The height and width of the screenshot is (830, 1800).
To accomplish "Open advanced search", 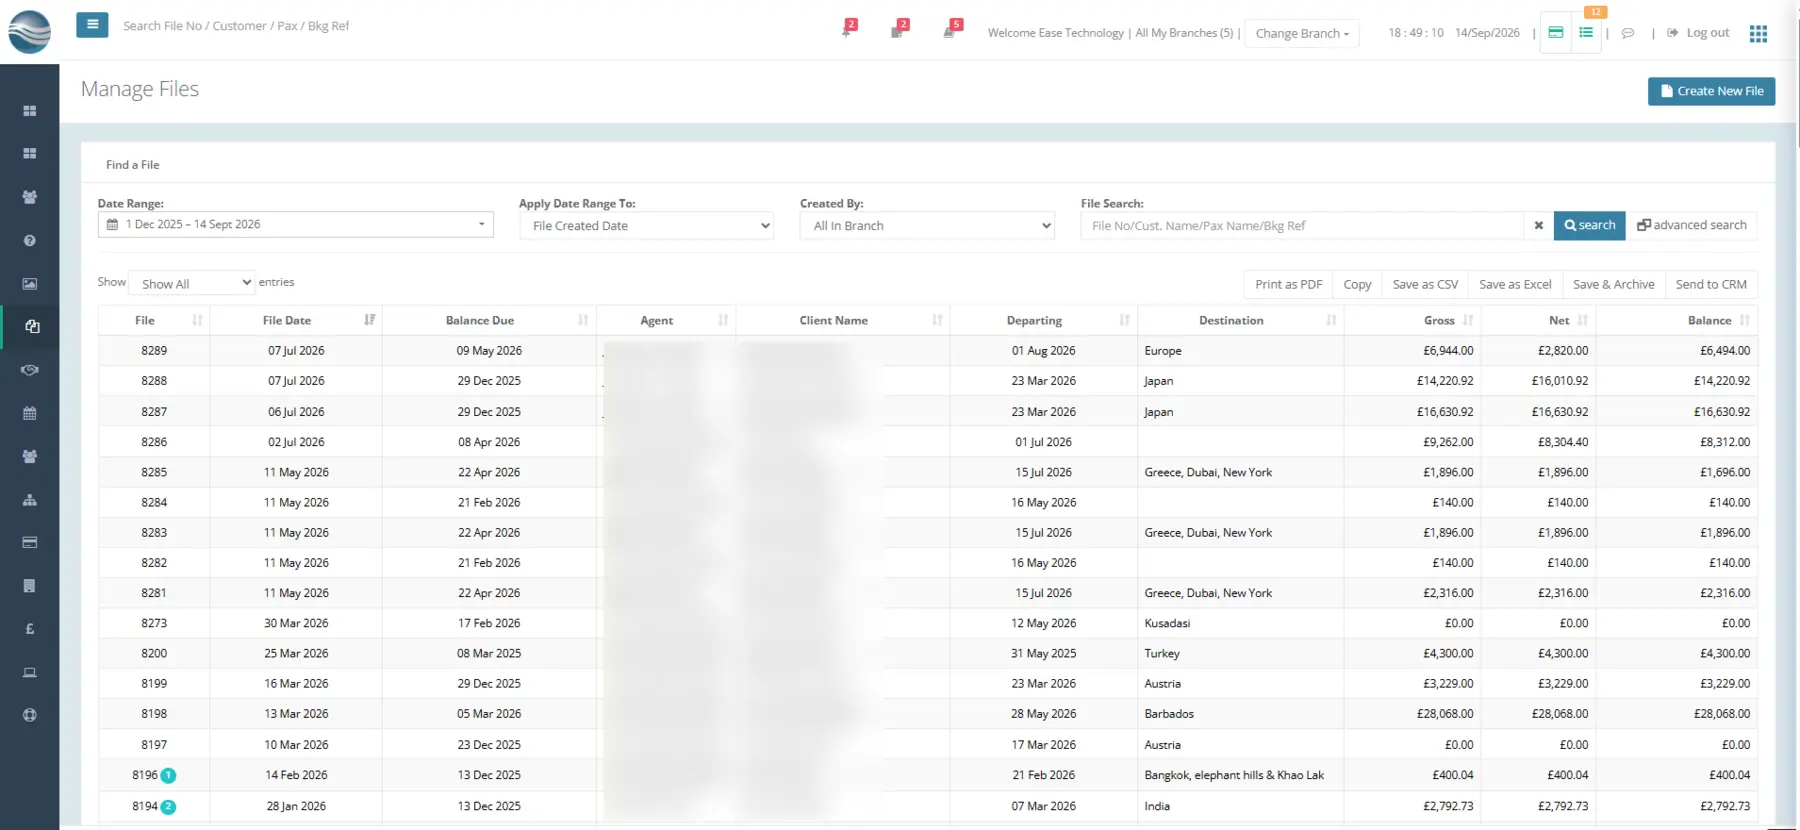I will [1691, 226].
